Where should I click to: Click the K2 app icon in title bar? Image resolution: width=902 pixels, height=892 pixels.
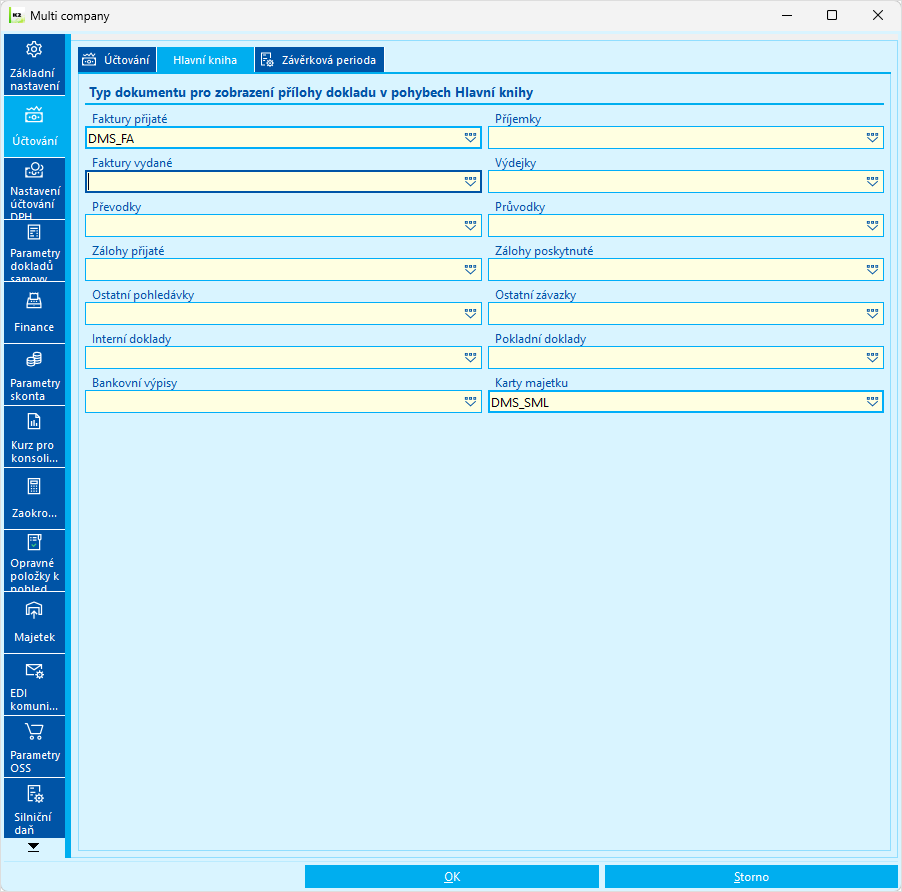click(17, 16)
